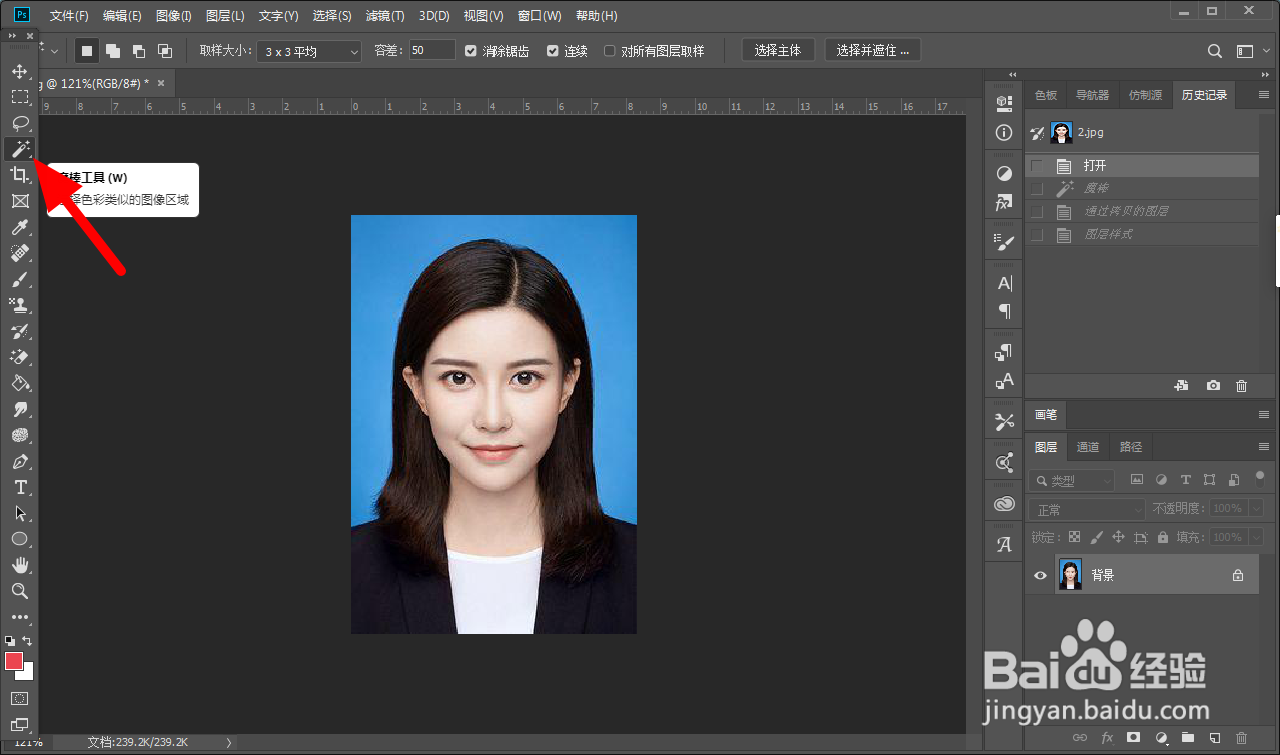
Task: Pick the Eyedropper tool
Action: 19,228
